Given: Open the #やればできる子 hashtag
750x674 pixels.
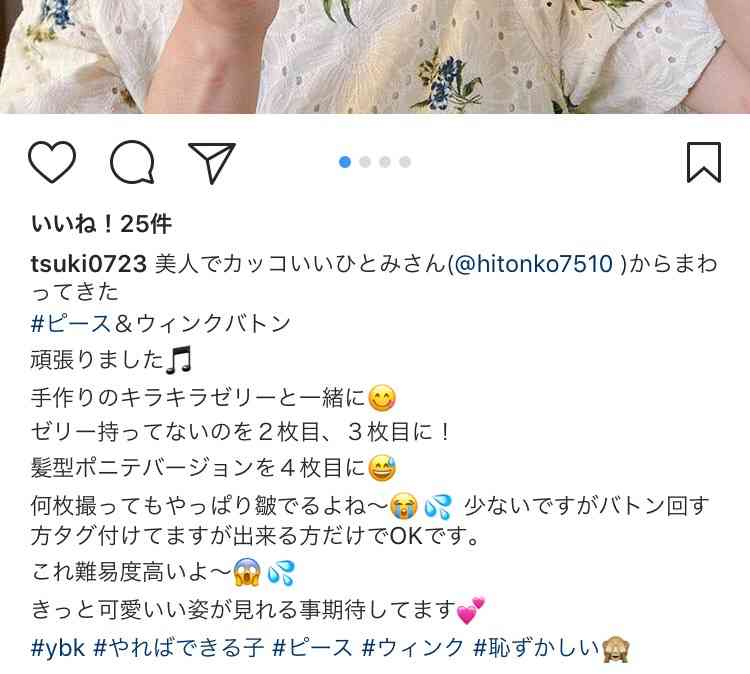Looking at the screenshot, I should click(x=179, y=649).
